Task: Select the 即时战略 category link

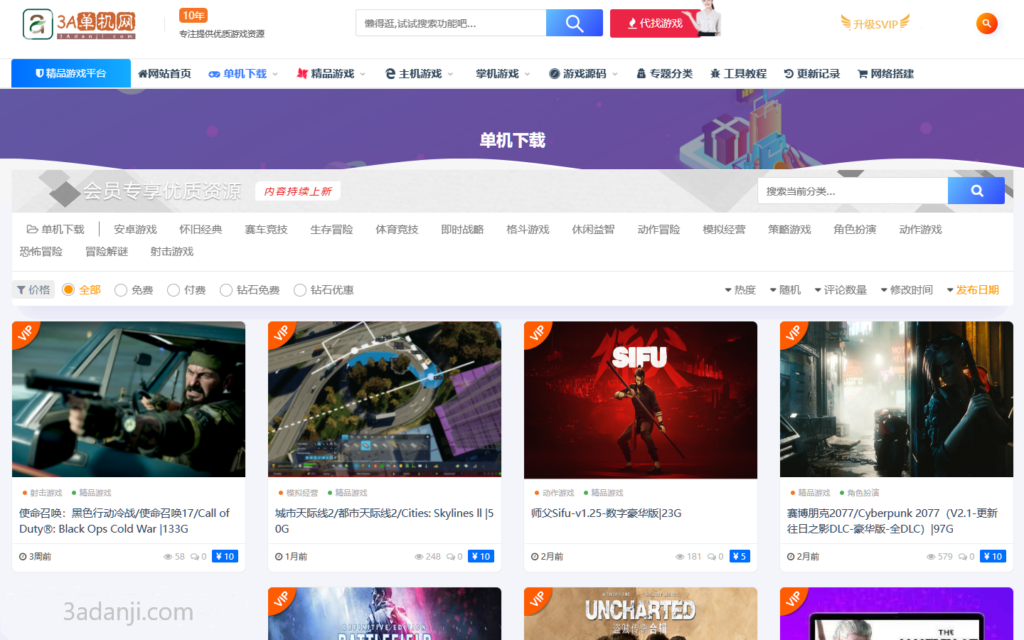Action: [462, 229]
